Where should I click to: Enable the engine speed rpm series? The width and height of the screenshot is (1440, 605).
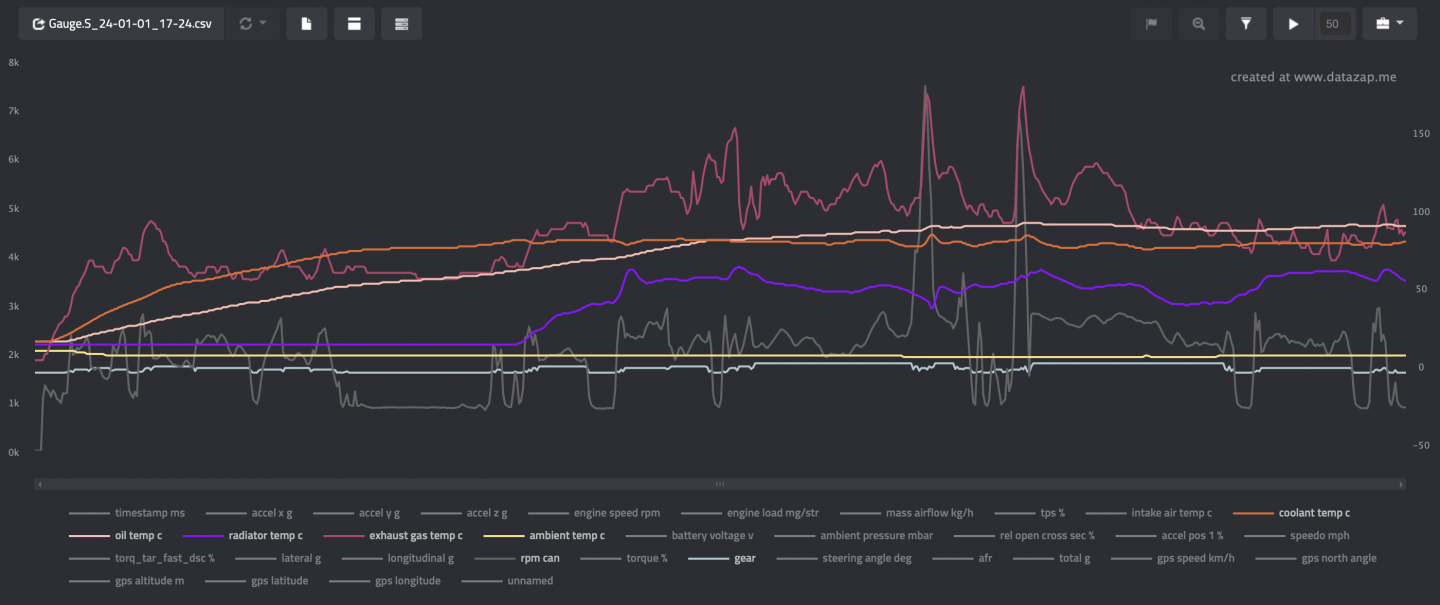[614, 513]
